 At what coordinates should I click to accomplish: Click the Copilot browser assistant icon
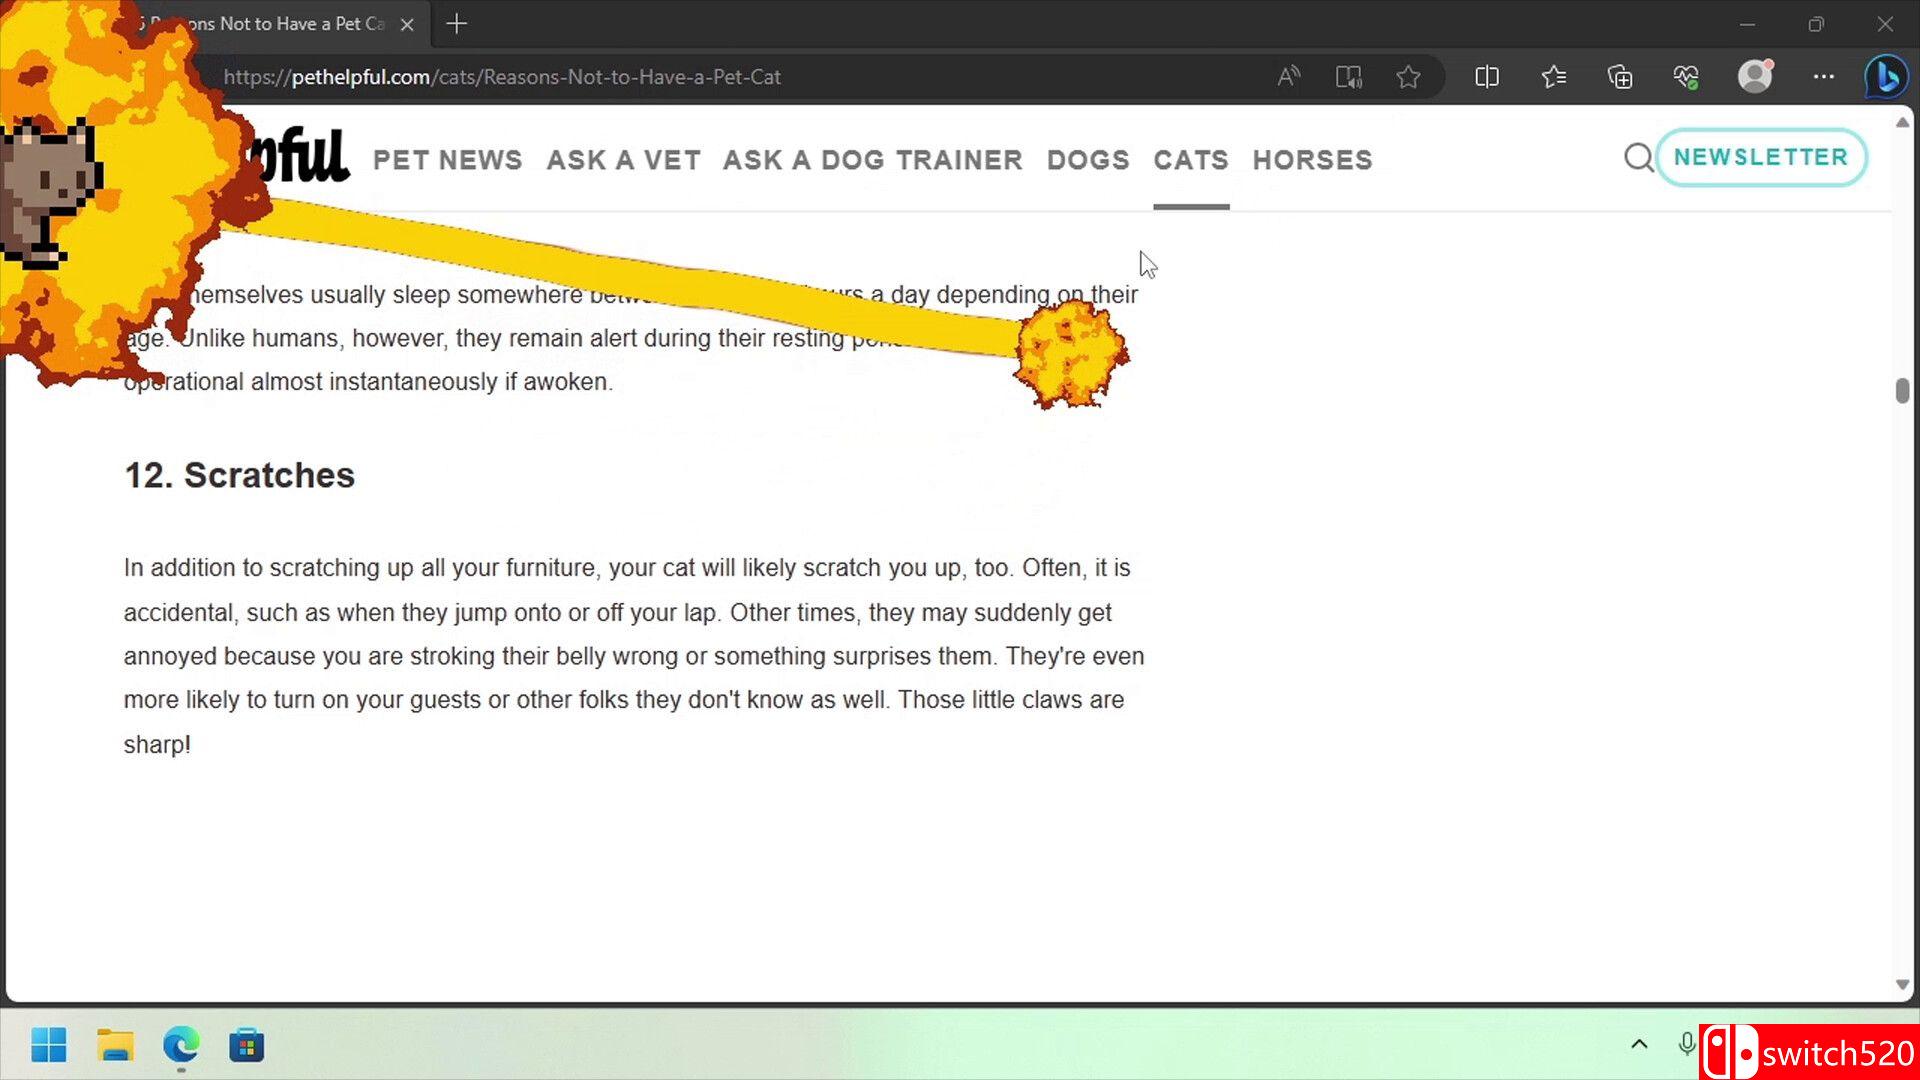pos(1887,76)
